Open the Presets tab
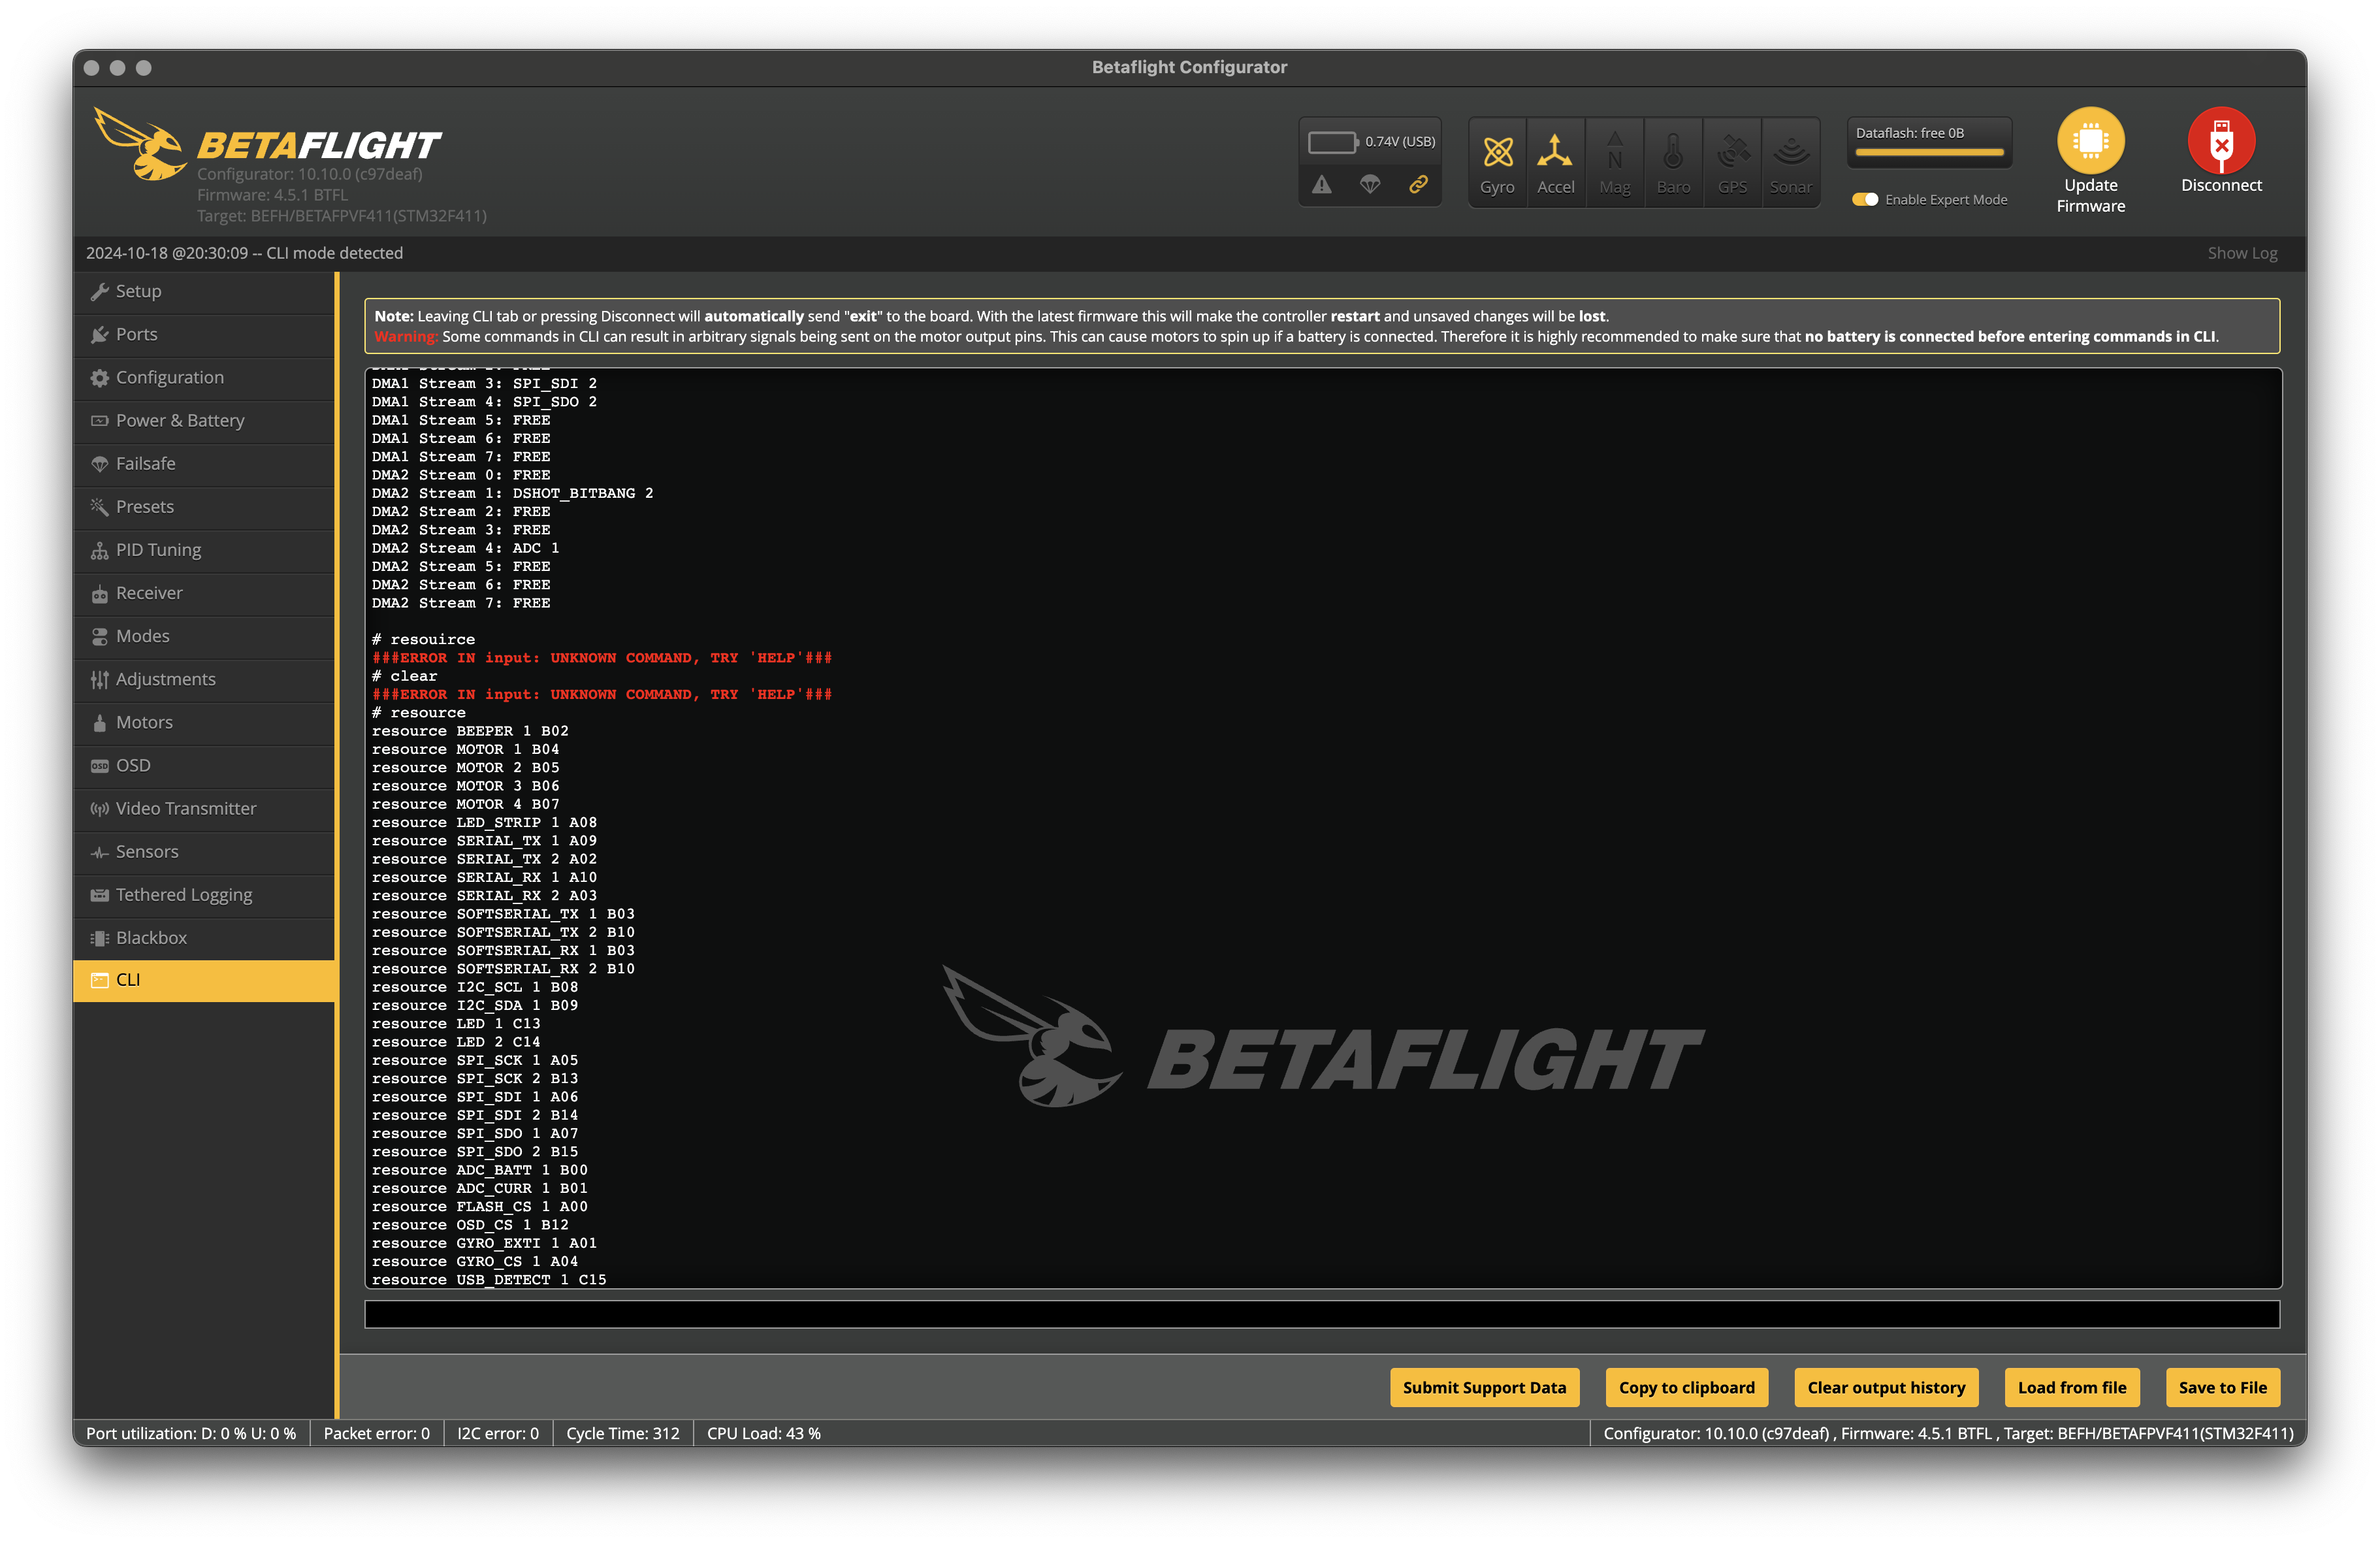 click(x=204, y=506)
